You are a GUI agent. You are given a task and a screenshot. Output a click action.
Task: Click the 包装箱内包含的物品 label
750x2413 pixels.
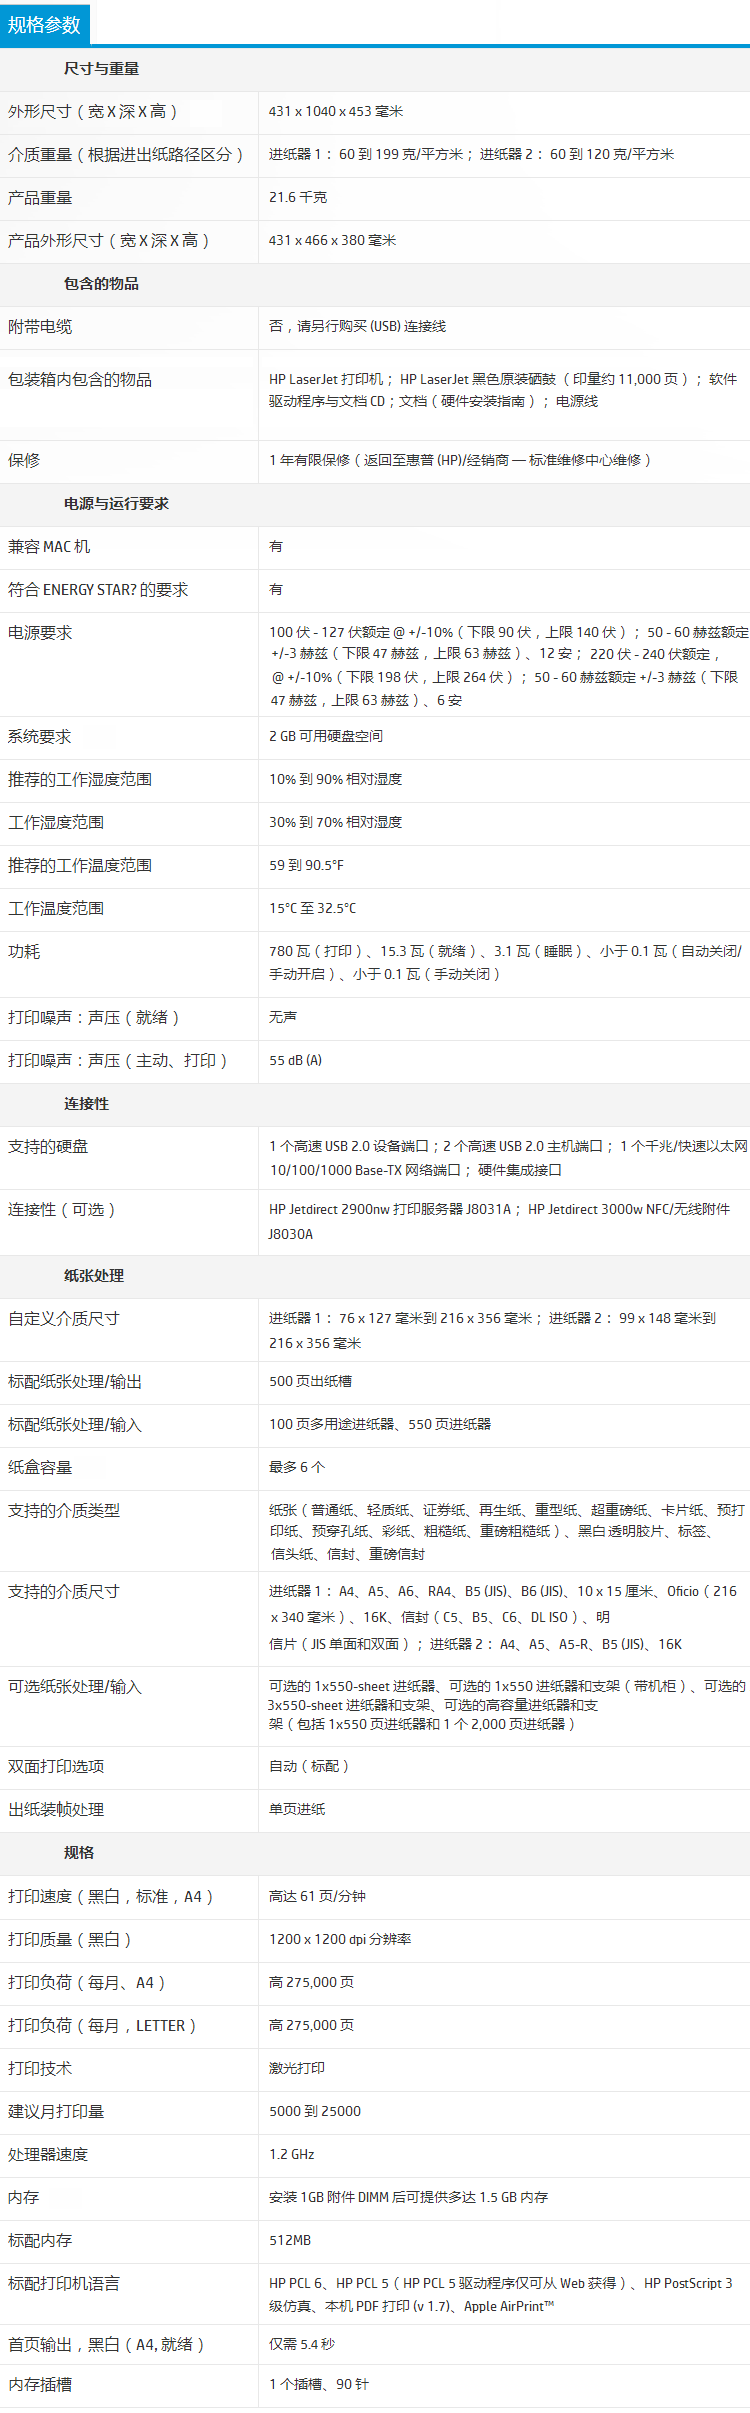pos(80,380)
